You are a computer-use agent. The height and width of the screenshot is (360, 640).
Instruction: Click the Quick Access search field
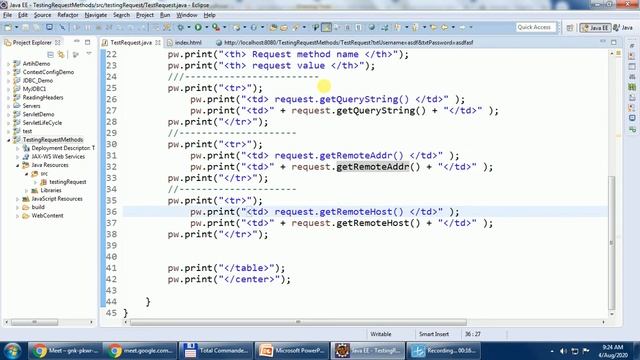[x=535, y=27]
